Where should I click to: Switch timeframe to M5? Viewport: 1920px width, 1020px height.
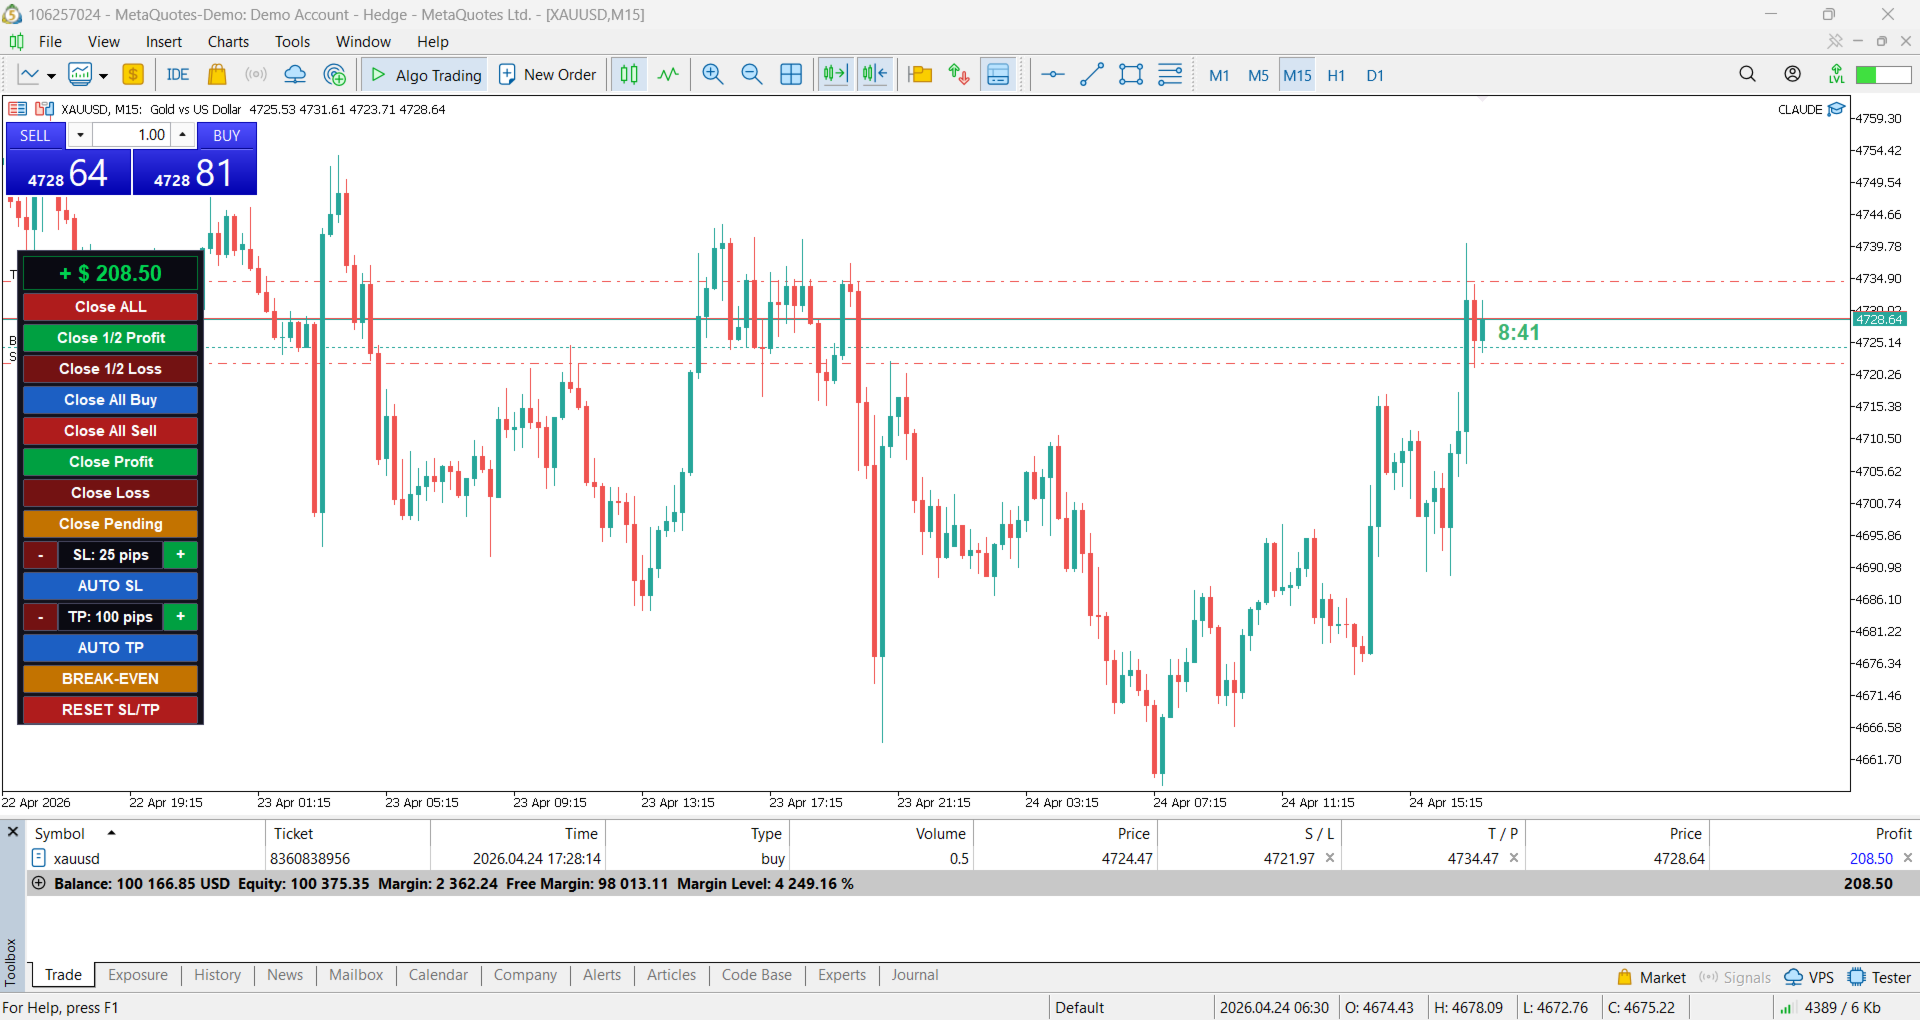(x=1258, y=75)
